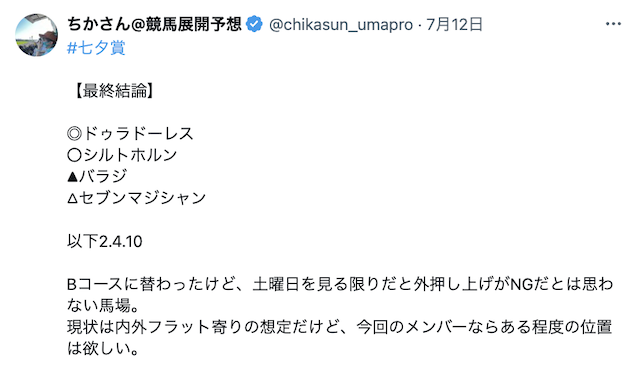Click the △ outline triangle mark
Viewport: 640px width, 368px height.
72,198
